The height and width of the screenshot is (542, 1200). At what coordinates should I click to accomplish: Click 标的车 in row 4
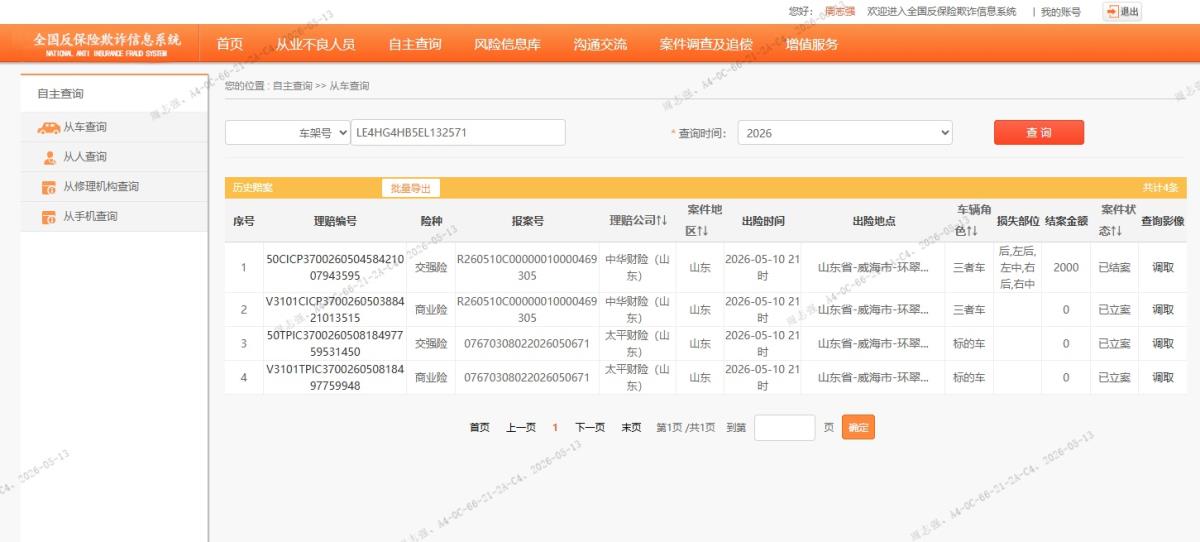969,378
